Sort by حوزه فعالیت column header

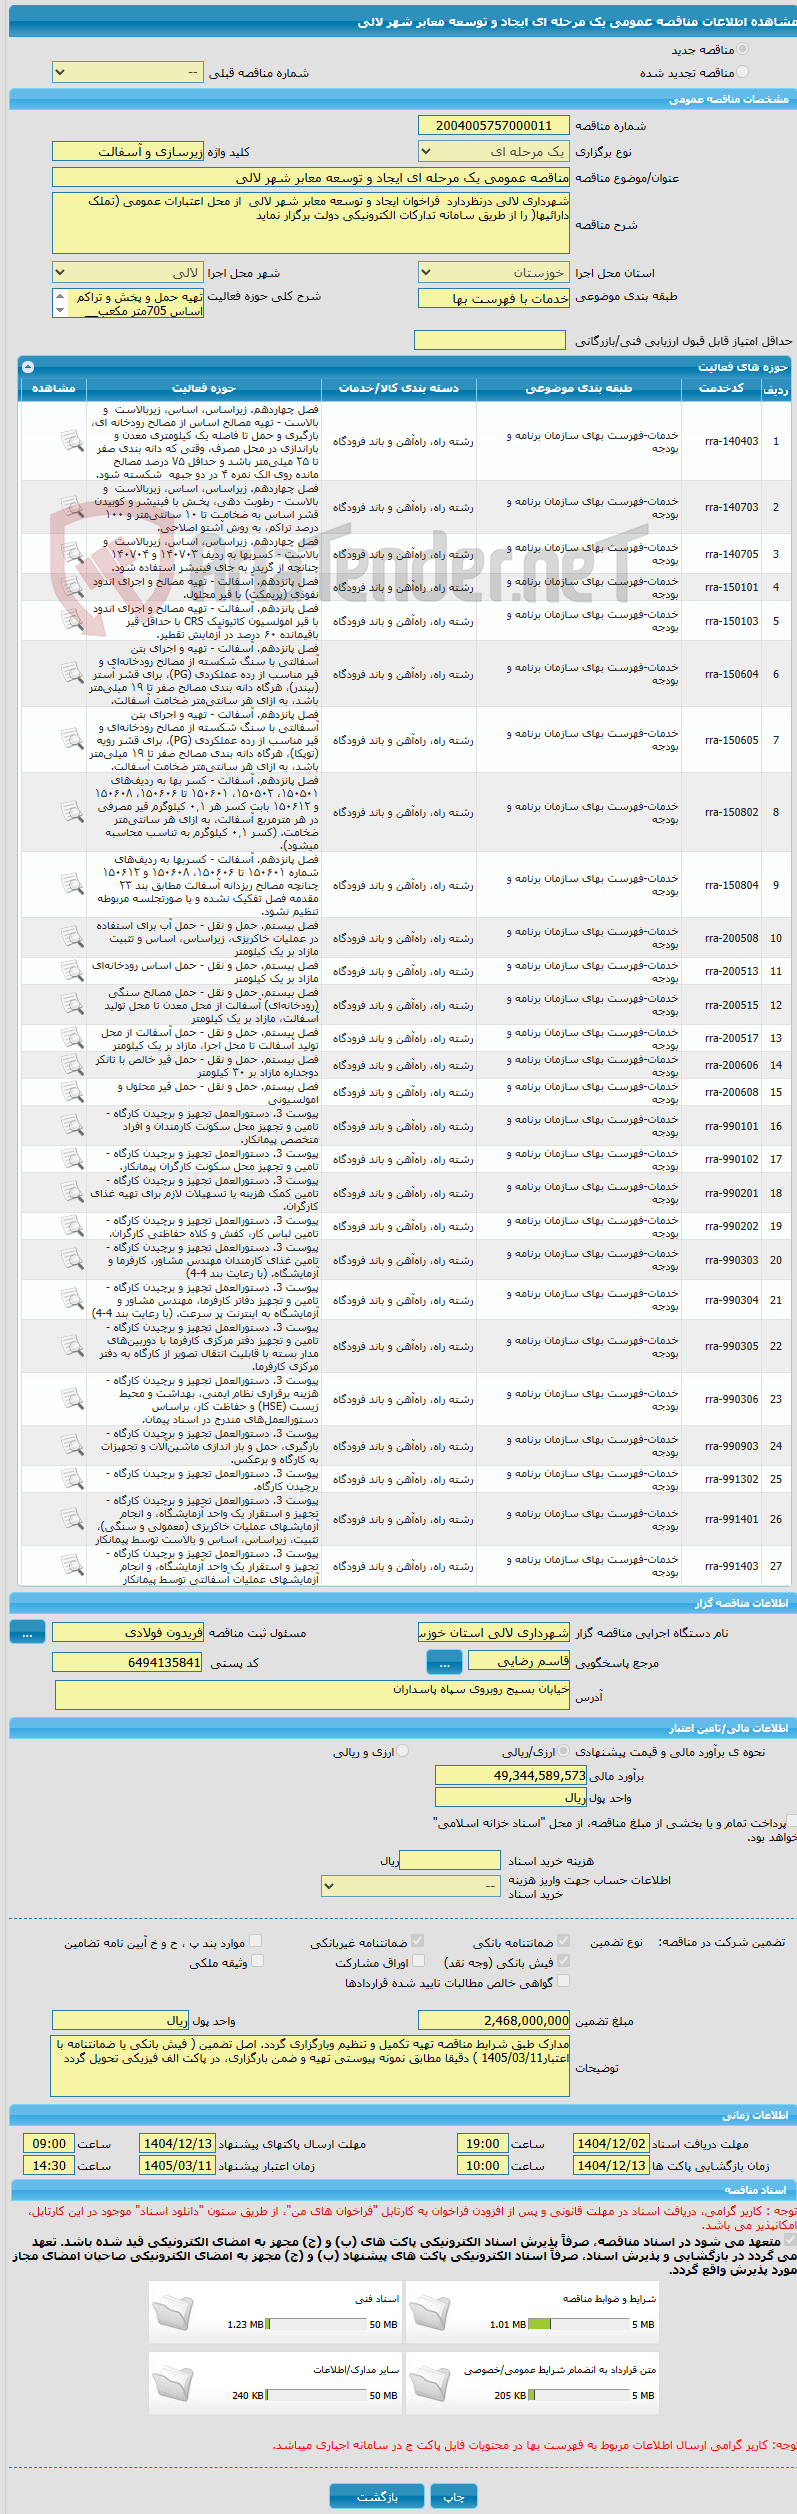tap(204, 388)
